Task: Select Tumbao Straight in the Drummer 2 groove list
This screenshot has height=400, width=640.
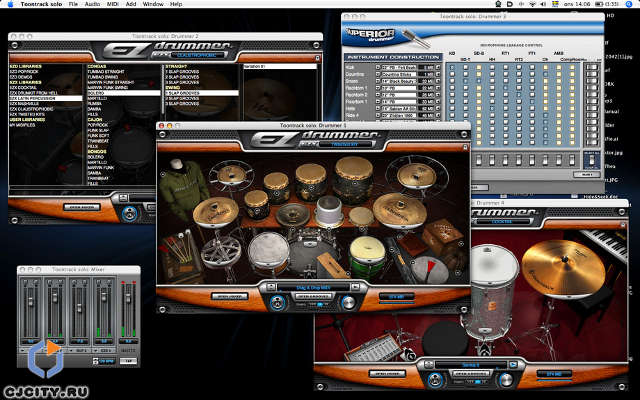Action: [106, 71]
